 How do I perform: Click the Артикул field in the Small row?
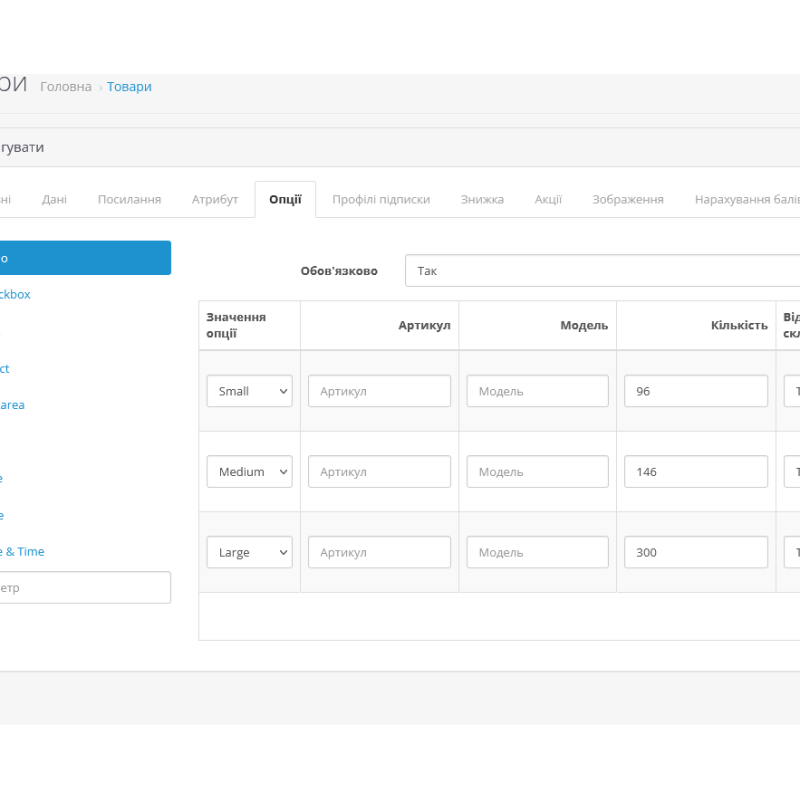[379, 391]
